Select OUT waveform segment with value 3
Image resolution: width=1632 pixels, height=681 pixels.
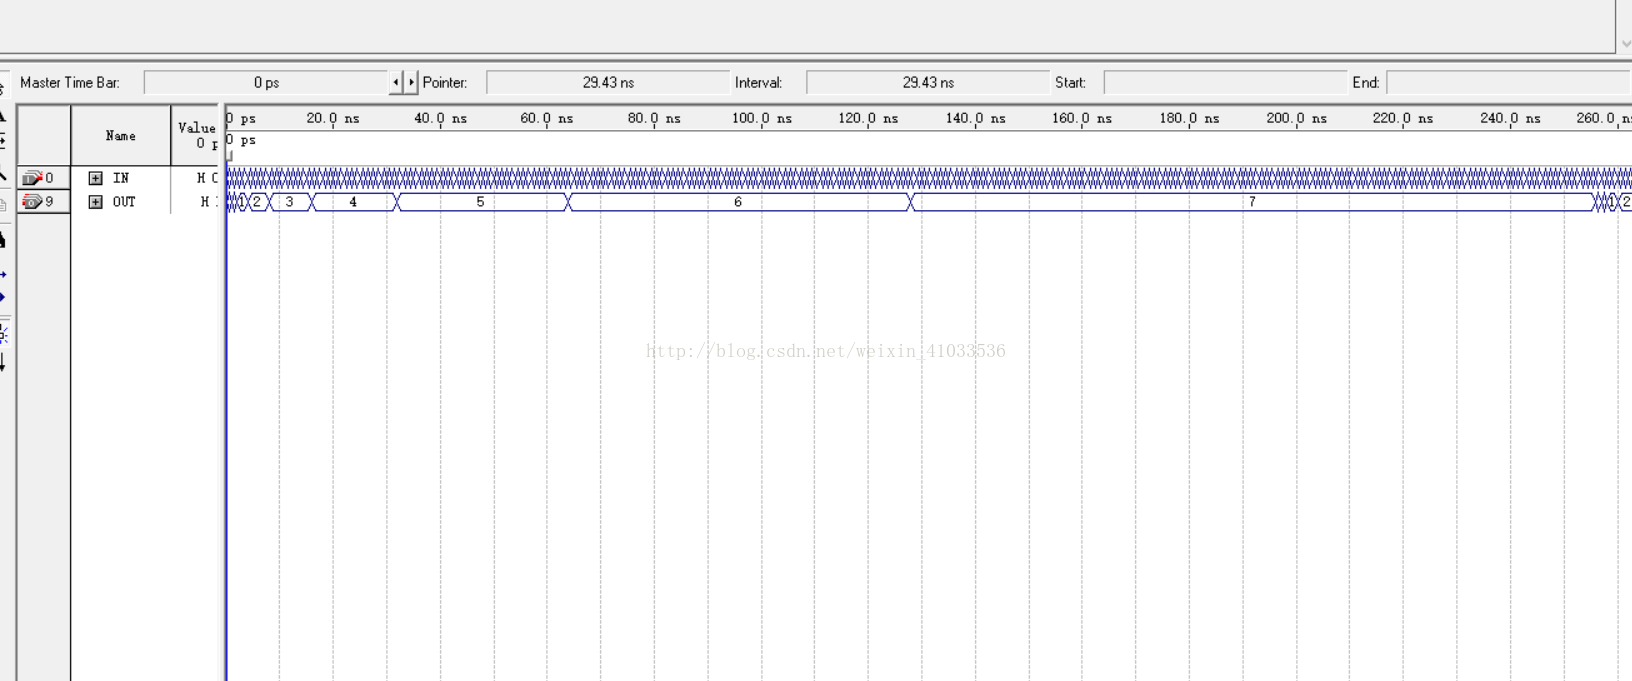(x=290, y=202)
